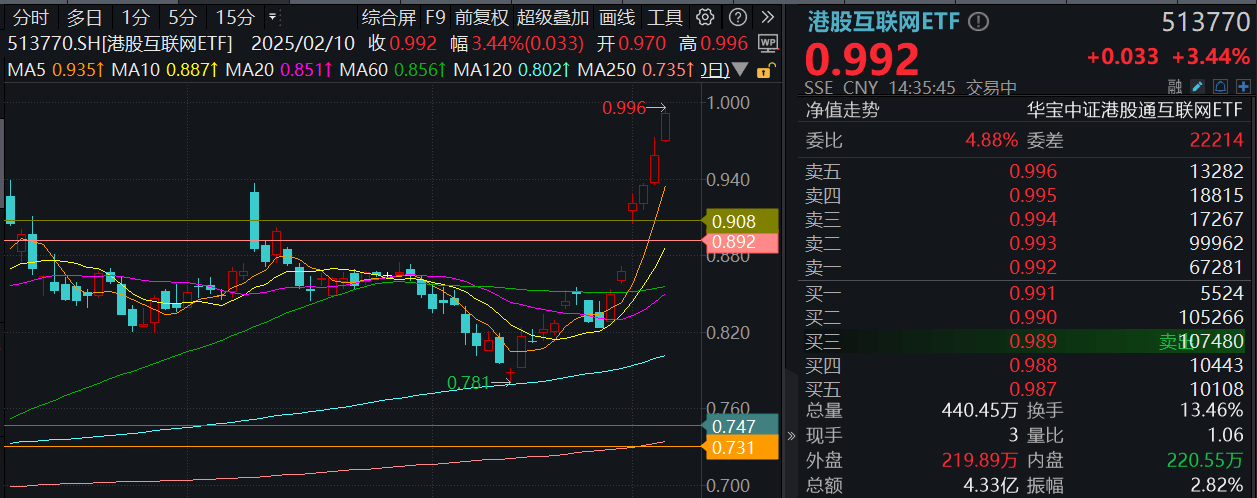Select the 1分 one-minute period
Image resolution: width=1257 pixels, height=498 pixels.
pyautogui.click(x=135, y=17)
